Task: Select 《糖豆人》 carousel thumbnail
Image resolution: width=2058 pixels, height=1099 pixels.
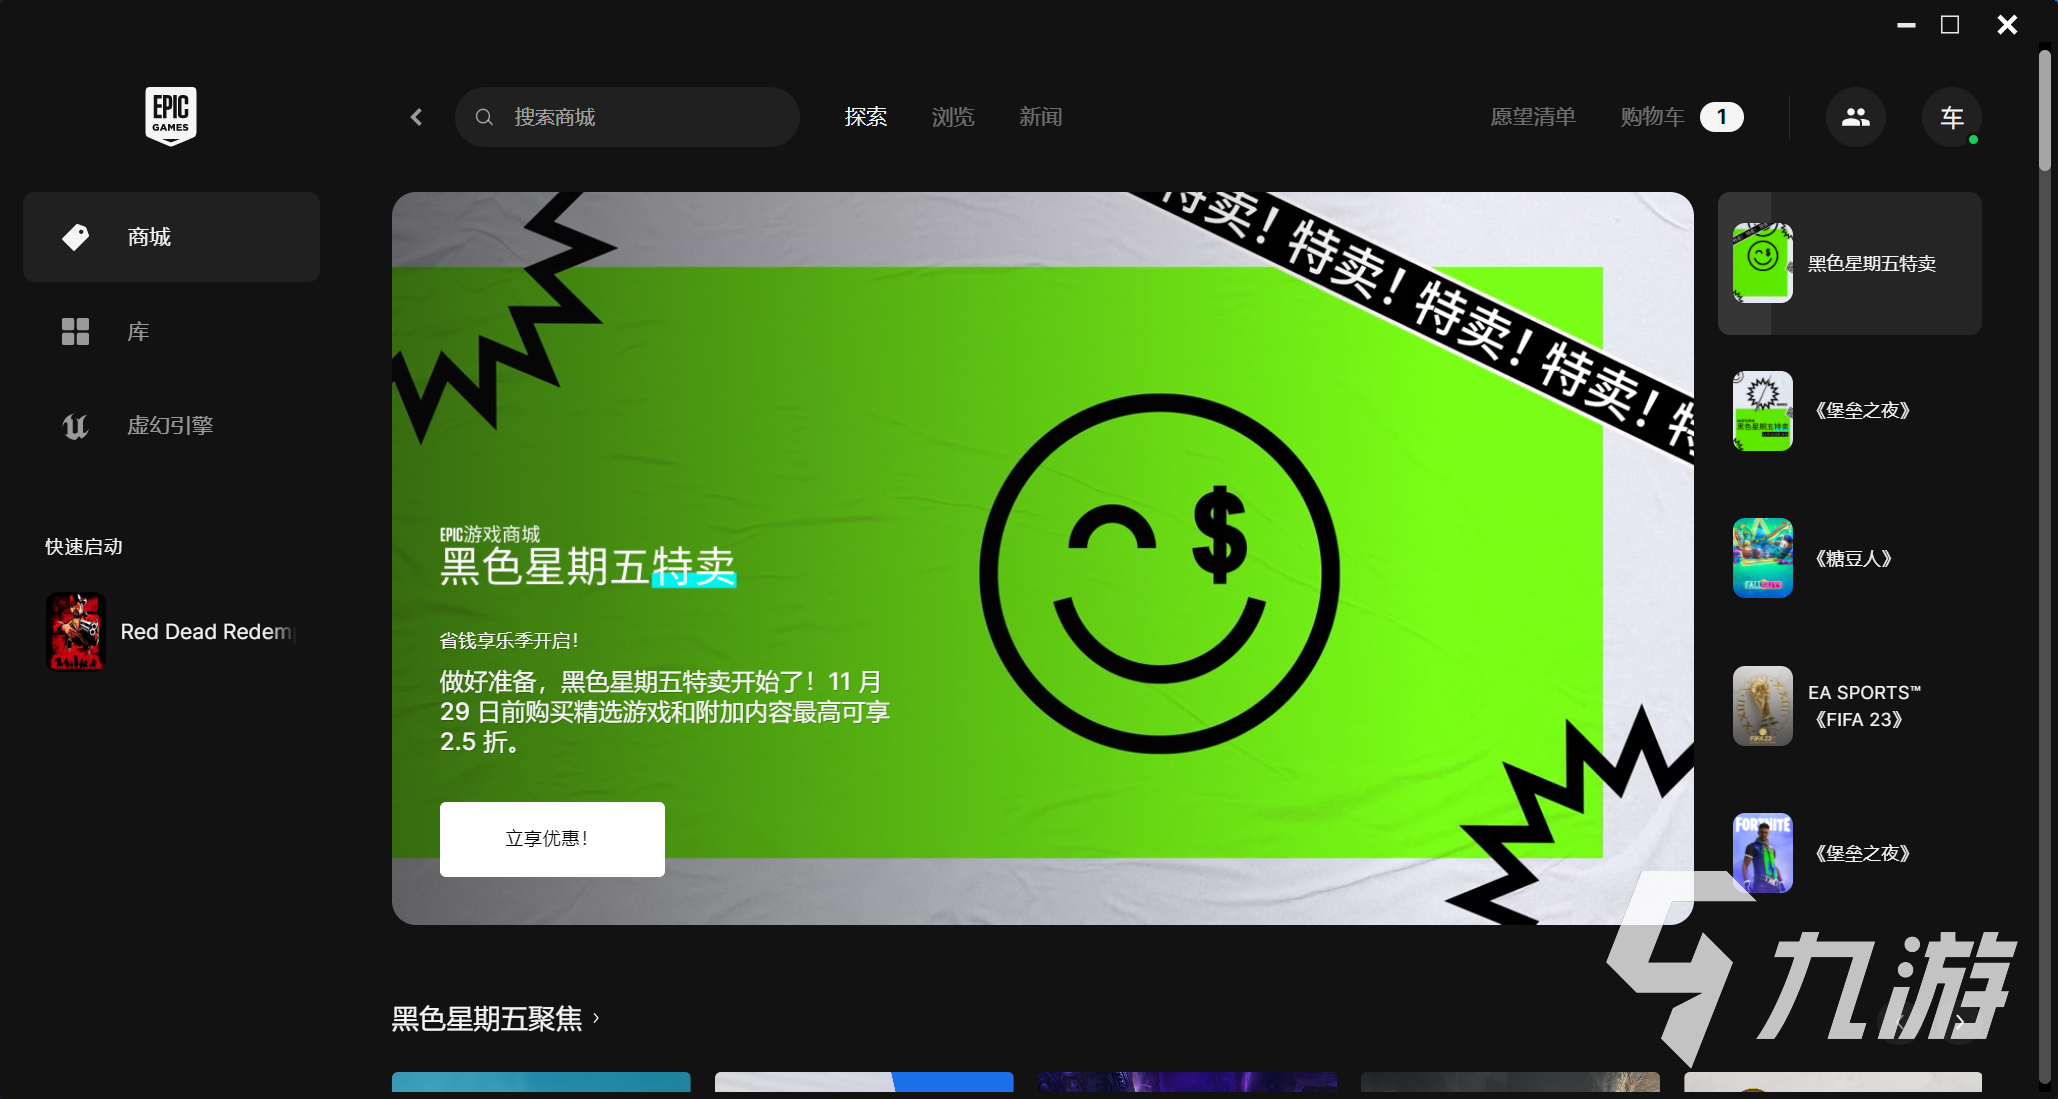Action: click(x=1762, y=558)
